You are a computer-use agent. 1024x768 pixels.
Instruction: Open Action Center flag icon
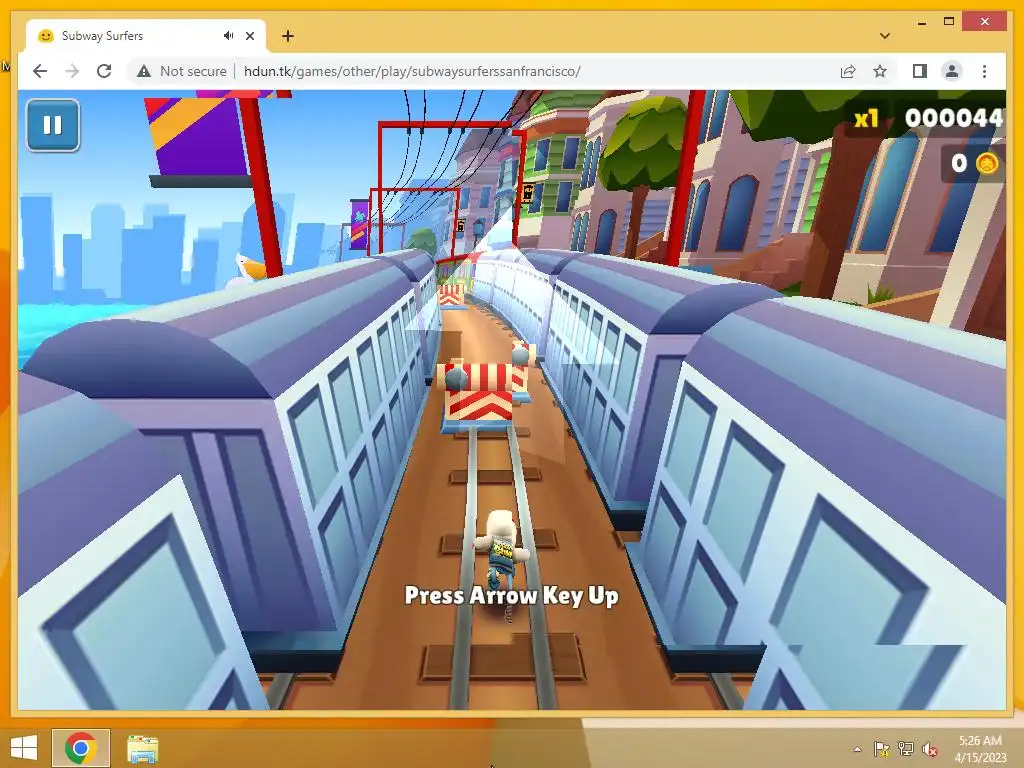pyautogui.click(x=881, y=749)
